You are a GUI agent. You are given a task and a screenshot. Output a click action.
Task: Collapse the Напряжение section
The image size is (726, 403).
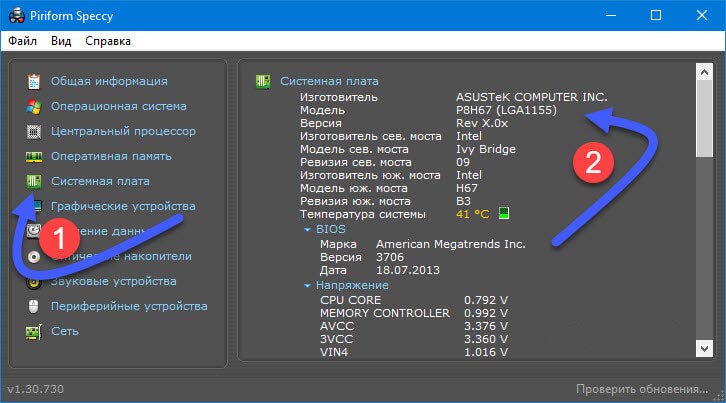click(x=307, y=285)
